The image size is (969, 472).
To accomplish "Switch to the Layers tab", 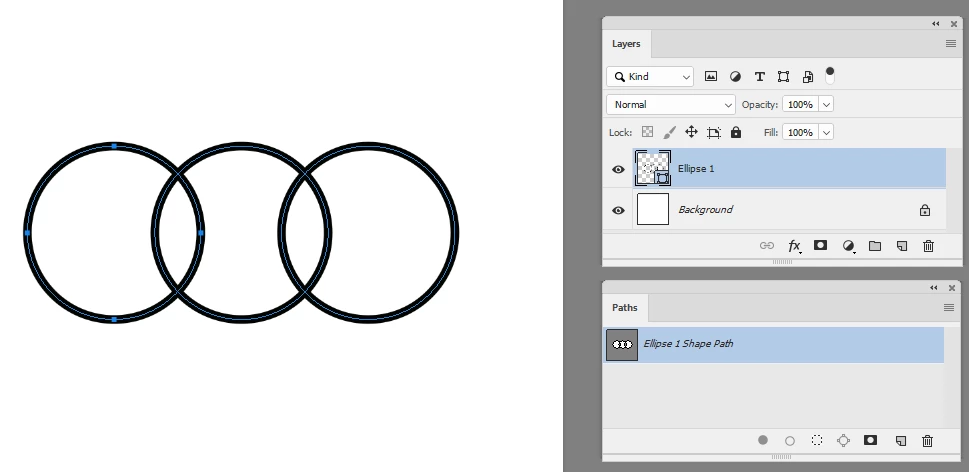I will [x=626, y=44].
